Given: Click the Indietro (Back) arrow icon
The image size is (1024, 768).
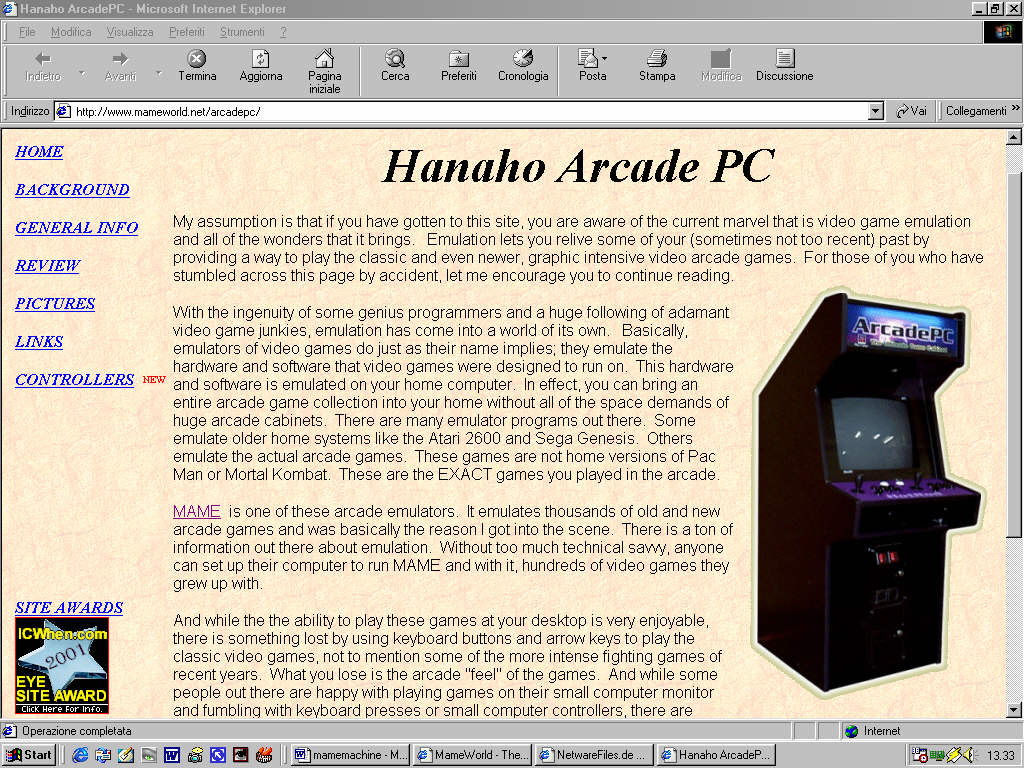Looking at the screenshot, I should coord(43,59).
